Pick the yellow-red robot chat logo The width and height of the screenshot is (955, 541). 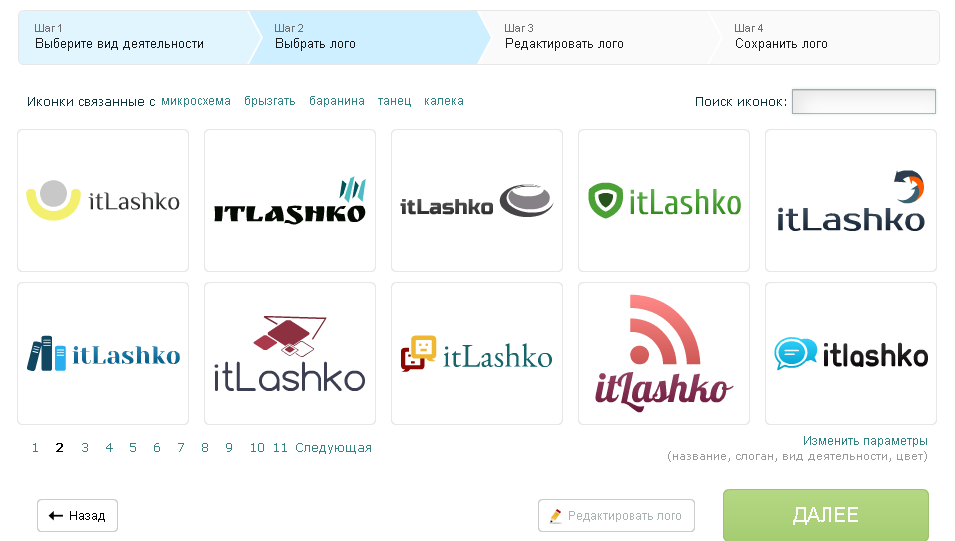[x=477, y=353]
